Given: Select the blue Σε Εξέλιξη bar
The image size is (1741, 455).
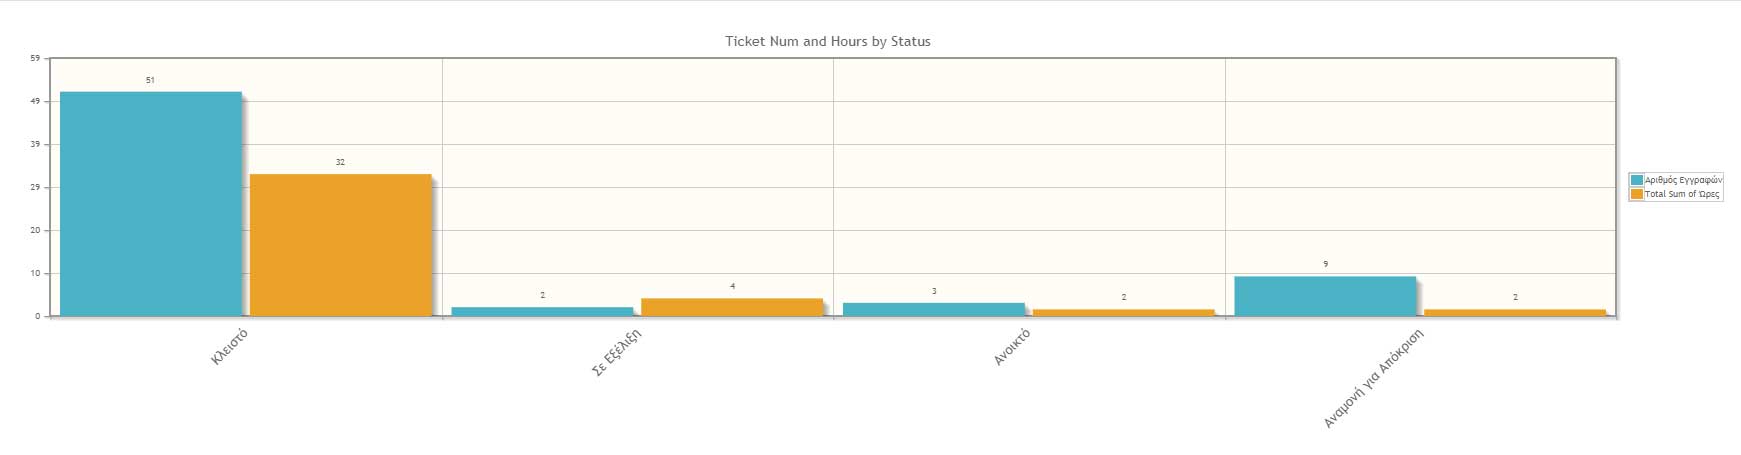Looking at the screenshot, I should pyautogui.click(x=542, y=311).
